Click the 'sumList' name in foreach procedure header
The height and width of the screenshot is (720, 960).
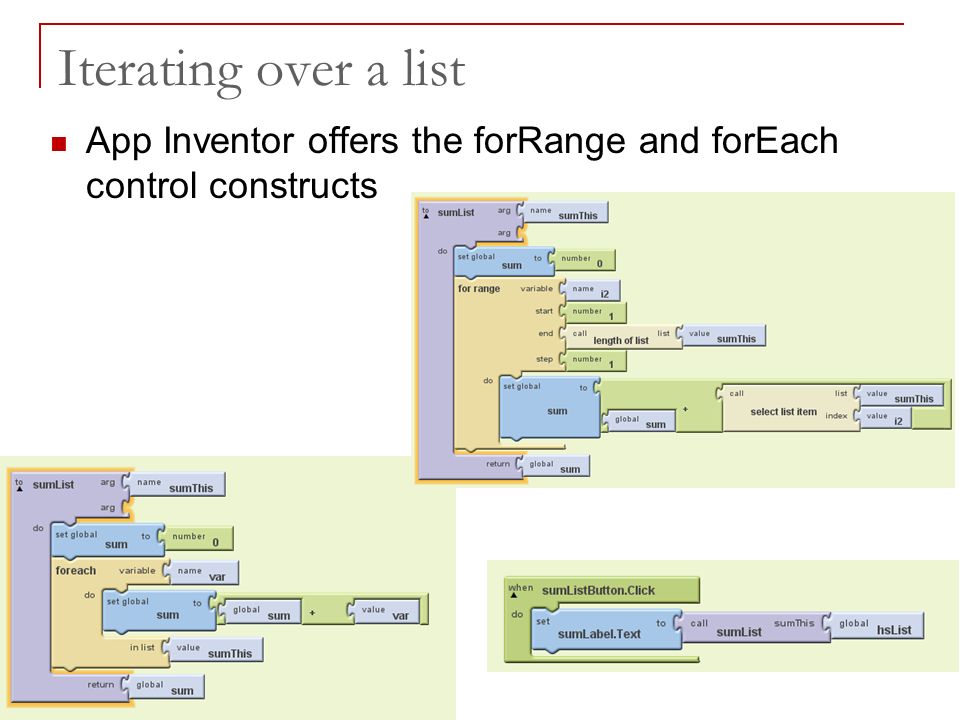[x=53, y=484]
